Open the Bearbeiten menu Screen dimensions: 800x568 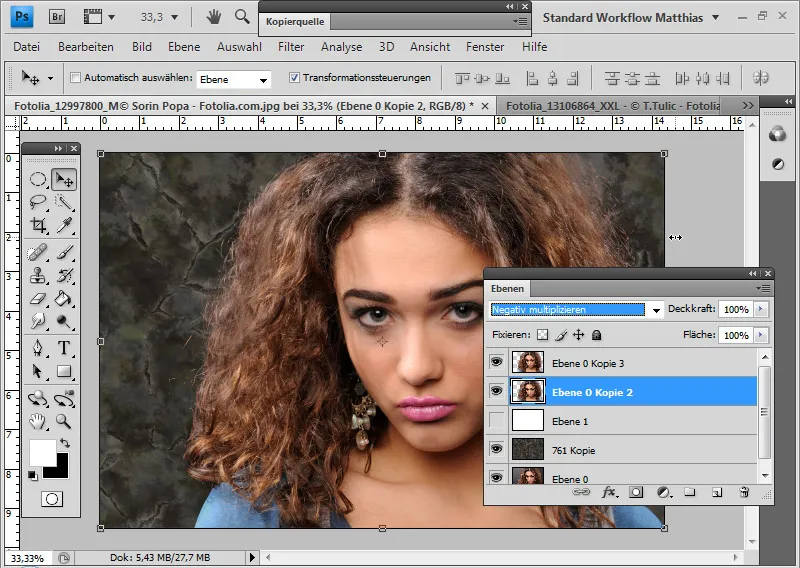(86, 47)
